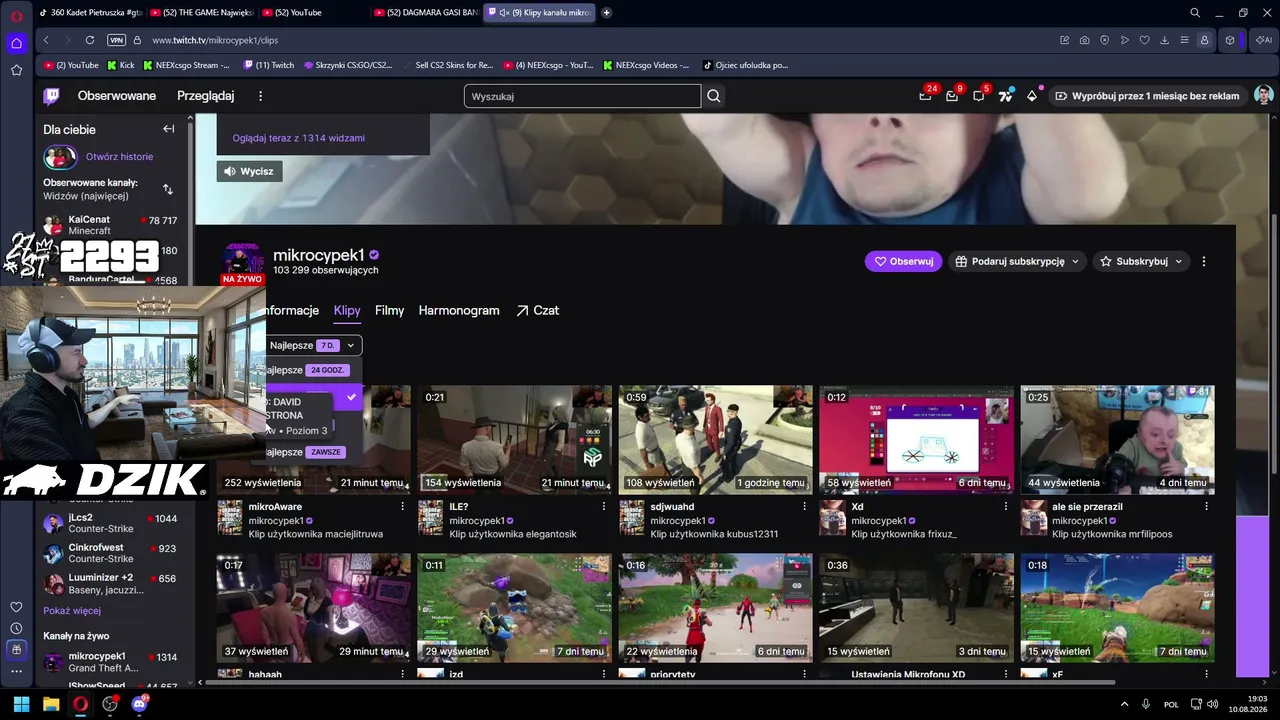
Task: Toggle VPN badge in address bar
Action: pyautogui.click(x=116, y=40)
